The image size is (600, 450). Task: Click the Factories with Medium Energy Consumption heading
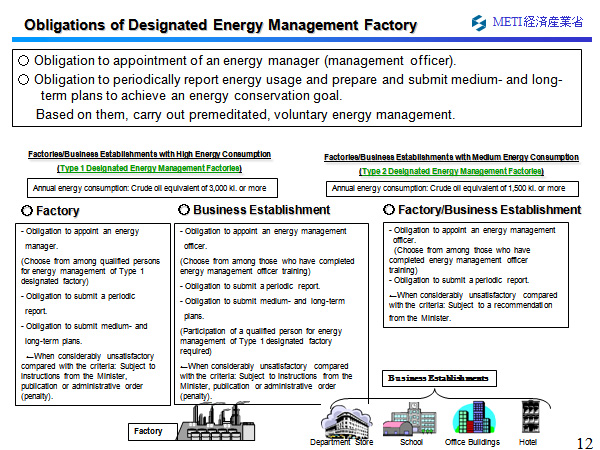(451, 157)
